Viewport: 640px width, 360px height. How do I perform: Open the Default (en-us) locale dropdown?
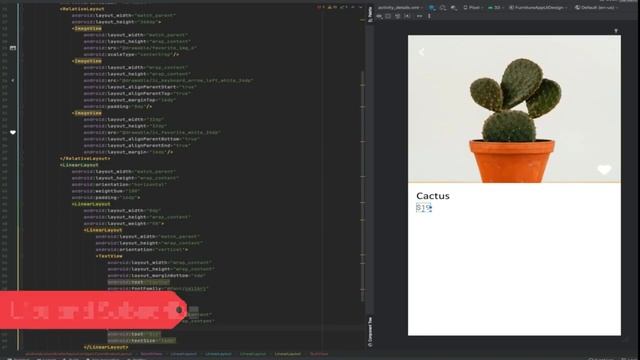[596, 8]
